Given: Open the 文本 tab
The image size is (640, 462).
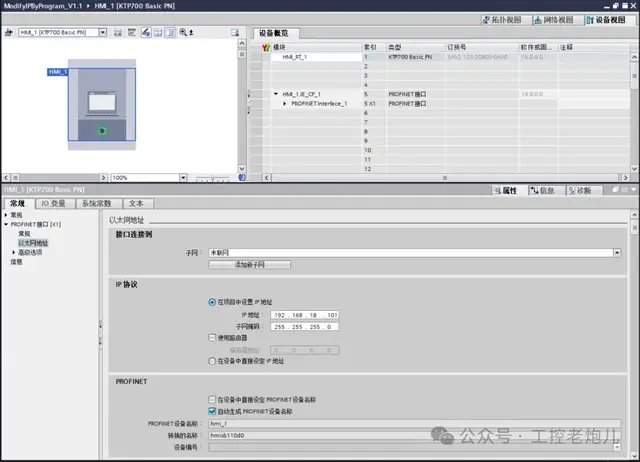Looking at the screenshot, I should tap(136, 203).
